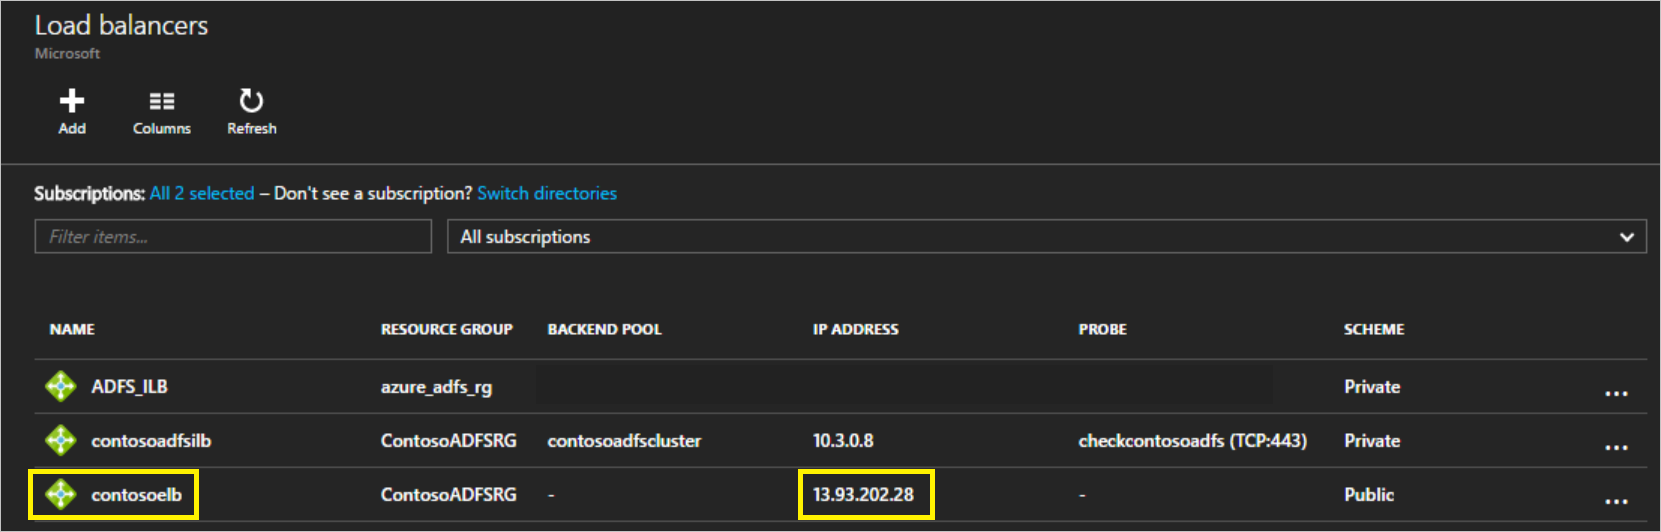
Task: Open more options for contosoelb row
Action: [x=1616, y=501]
